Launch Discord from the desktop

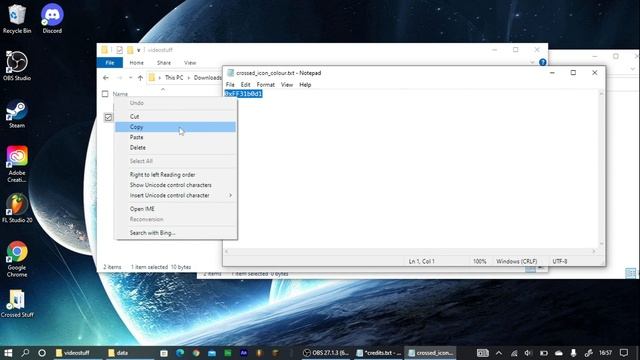[x=52, y=18]
